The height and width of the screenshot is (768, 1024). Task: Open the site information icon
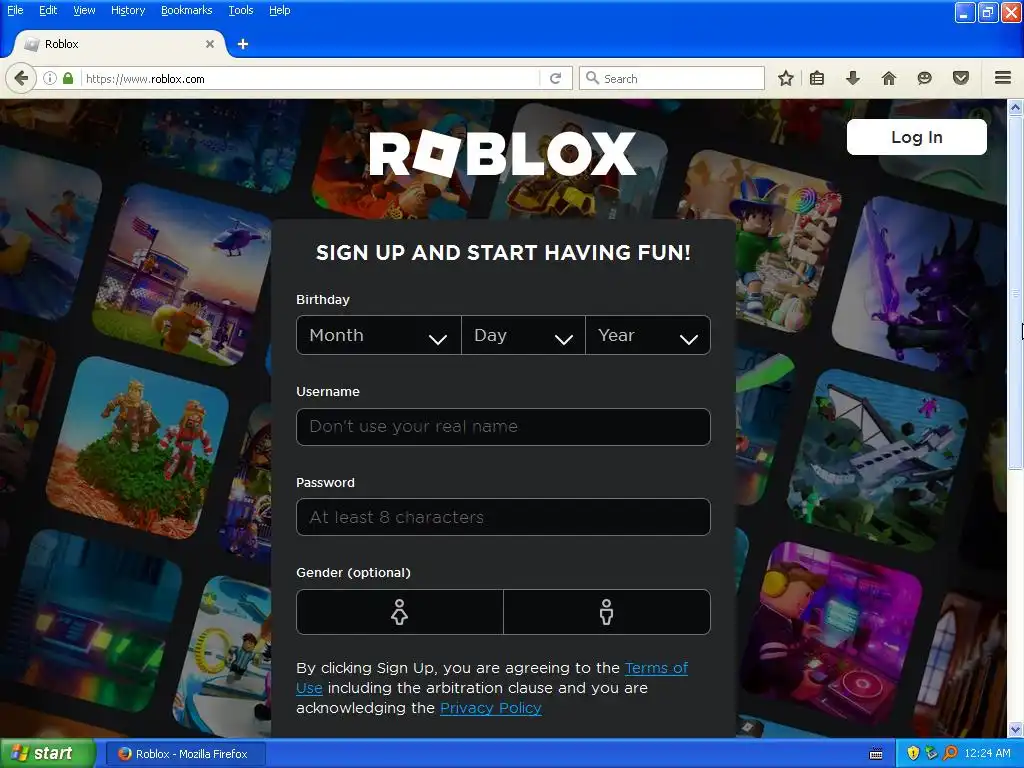click(x=50, y=78)
